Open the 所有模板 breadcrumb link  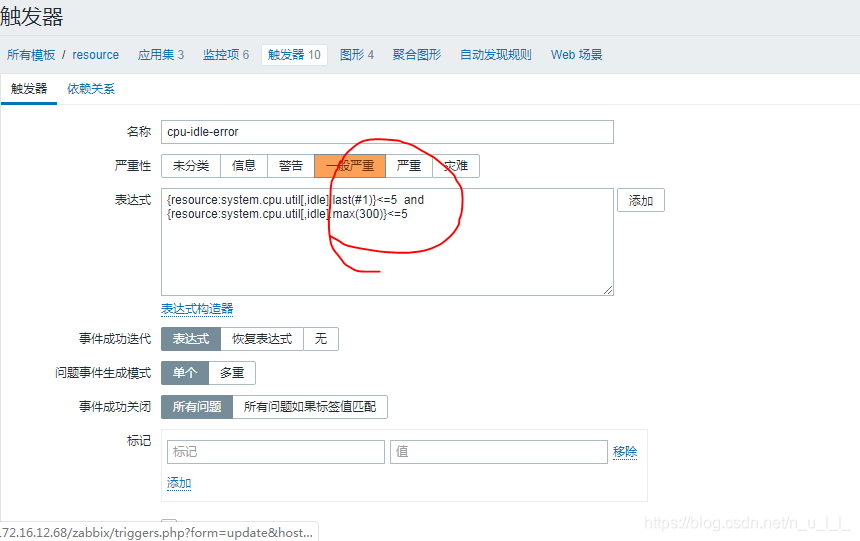[x=31, y=55]
